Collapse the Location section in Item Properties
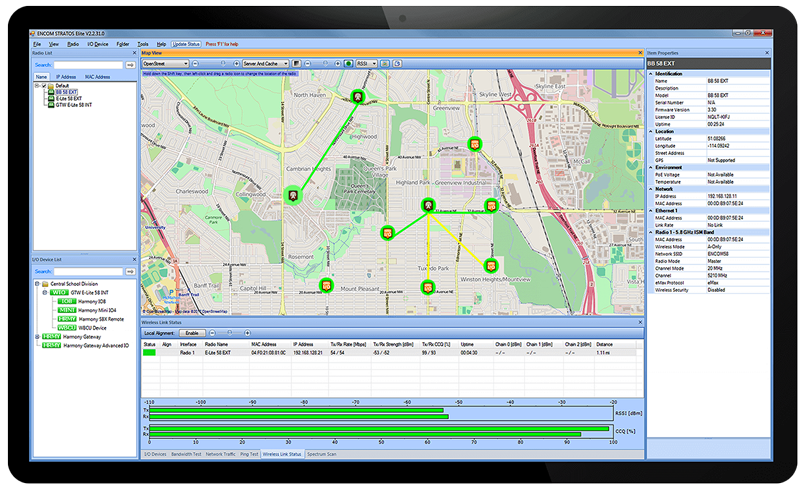The height and width of the screenshot is (494, 800). click(651, 131)
